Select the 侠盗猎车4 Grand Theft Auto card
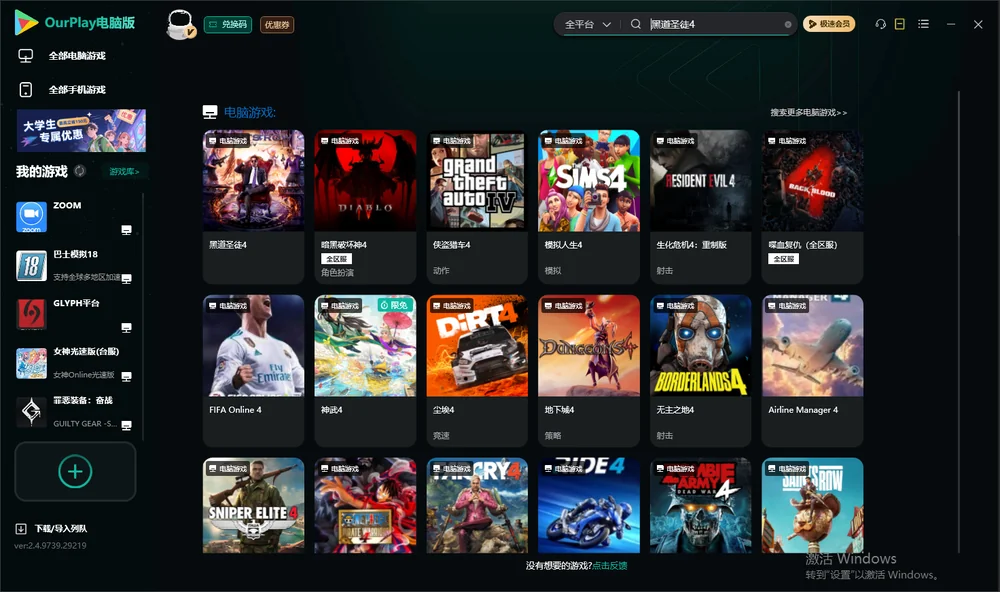This screenshot has height=592, width=1000. [477, 207]
